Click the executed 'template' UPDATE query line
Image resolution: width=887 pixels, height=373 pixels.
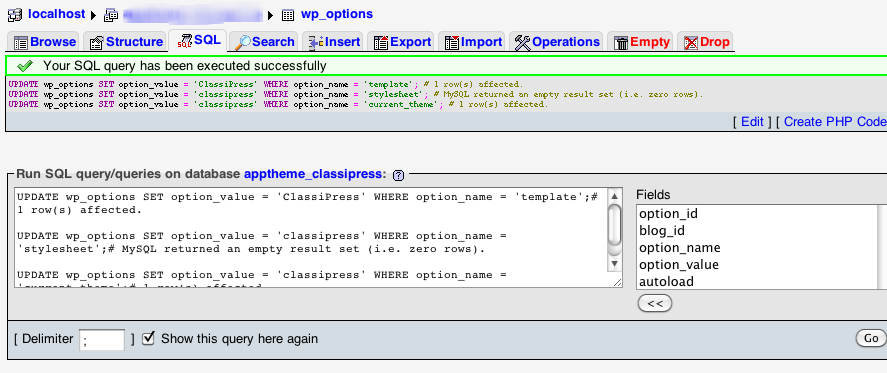point(266,84)
